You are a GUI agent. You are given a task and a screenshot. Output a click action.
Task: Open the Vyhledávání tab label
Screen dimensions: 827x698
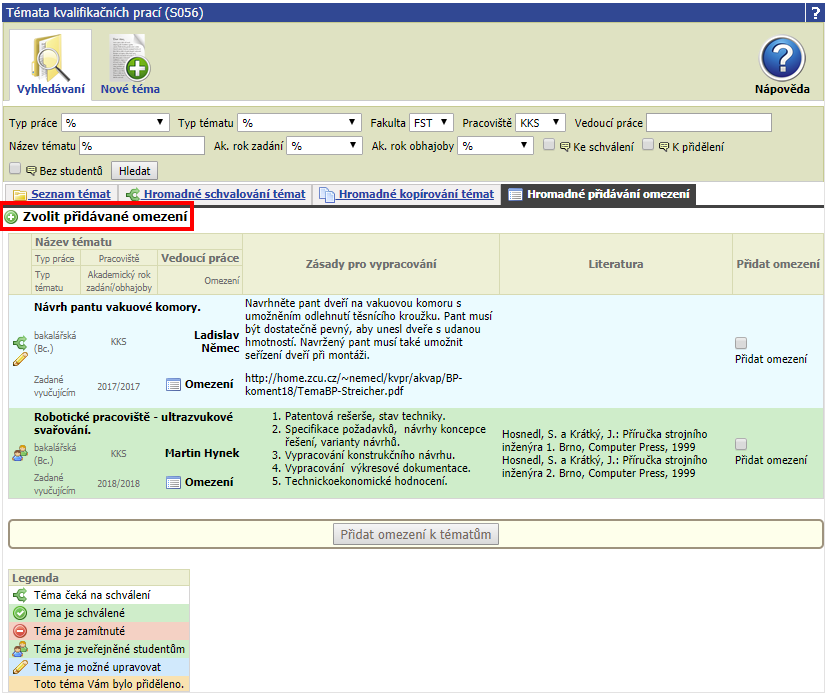pyautogui.click(x=51, y=89)
